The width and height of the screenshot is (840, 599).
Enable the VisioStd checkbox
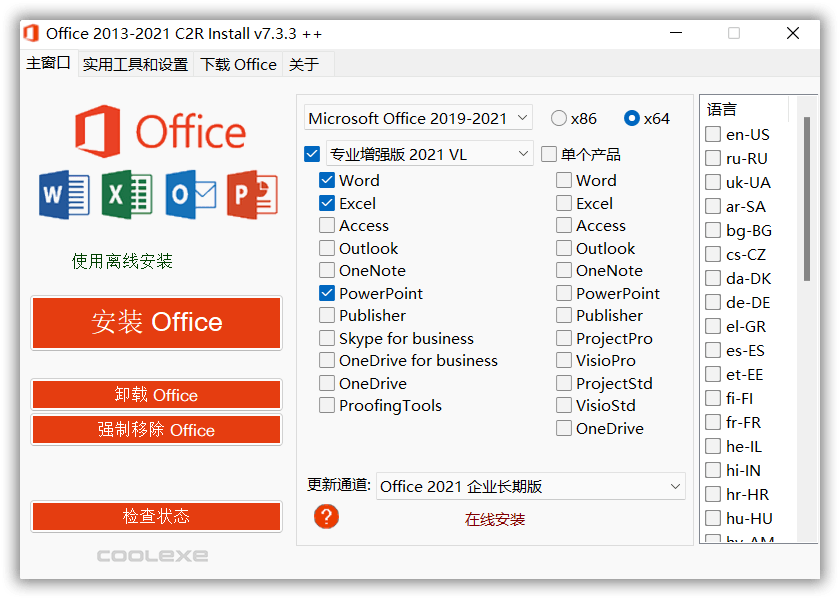[x=564, y=405]
